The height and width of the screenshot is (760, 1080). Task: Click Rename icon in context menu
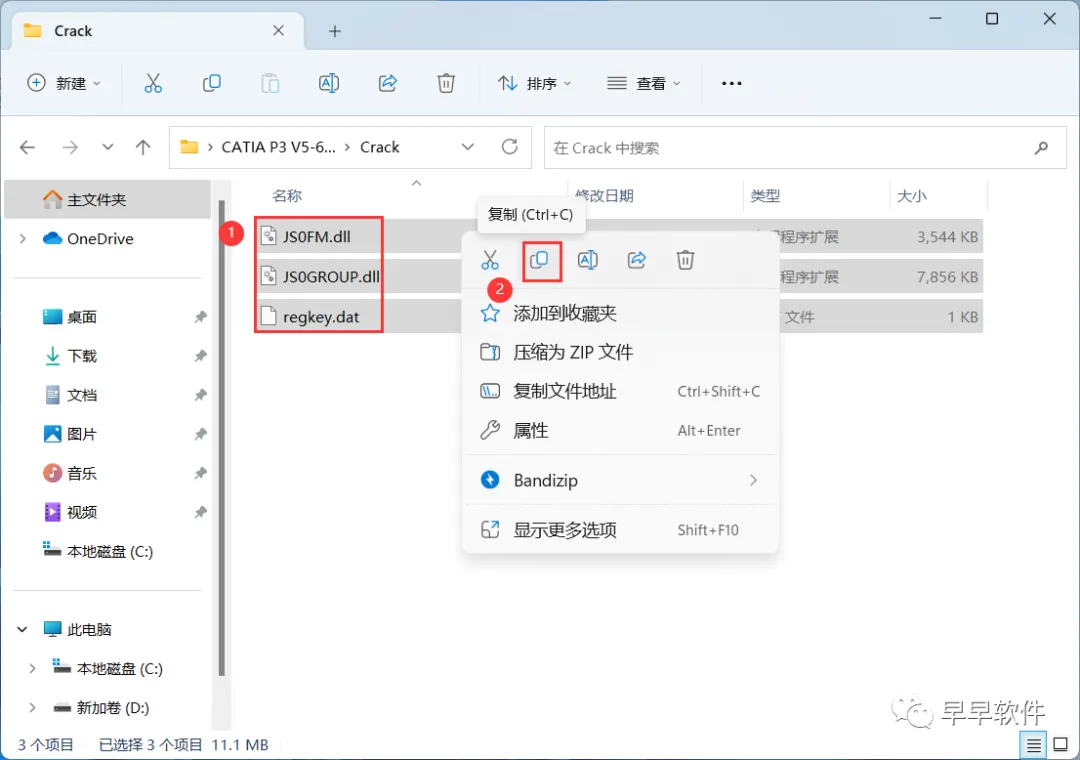tap(588, 260)
